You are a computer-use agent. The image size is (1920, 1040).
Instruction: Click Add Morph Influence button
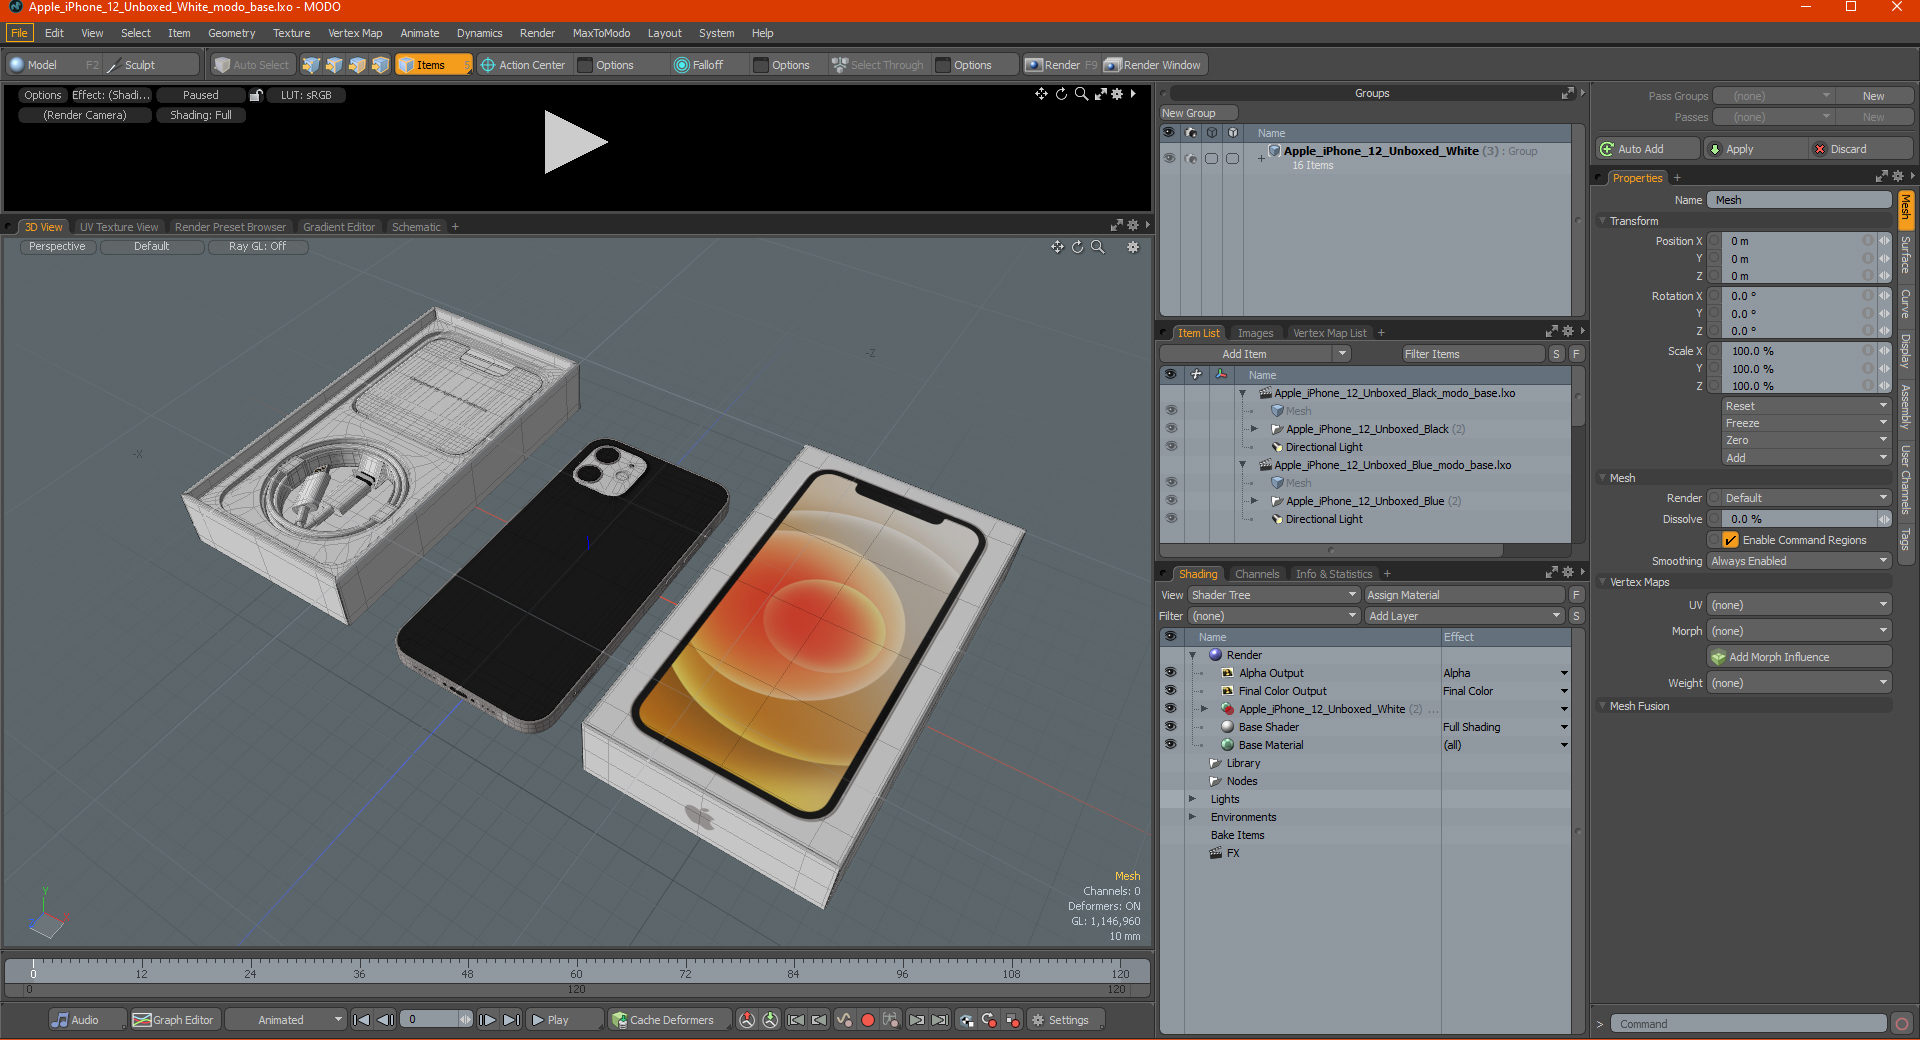tap(1799, 657)
